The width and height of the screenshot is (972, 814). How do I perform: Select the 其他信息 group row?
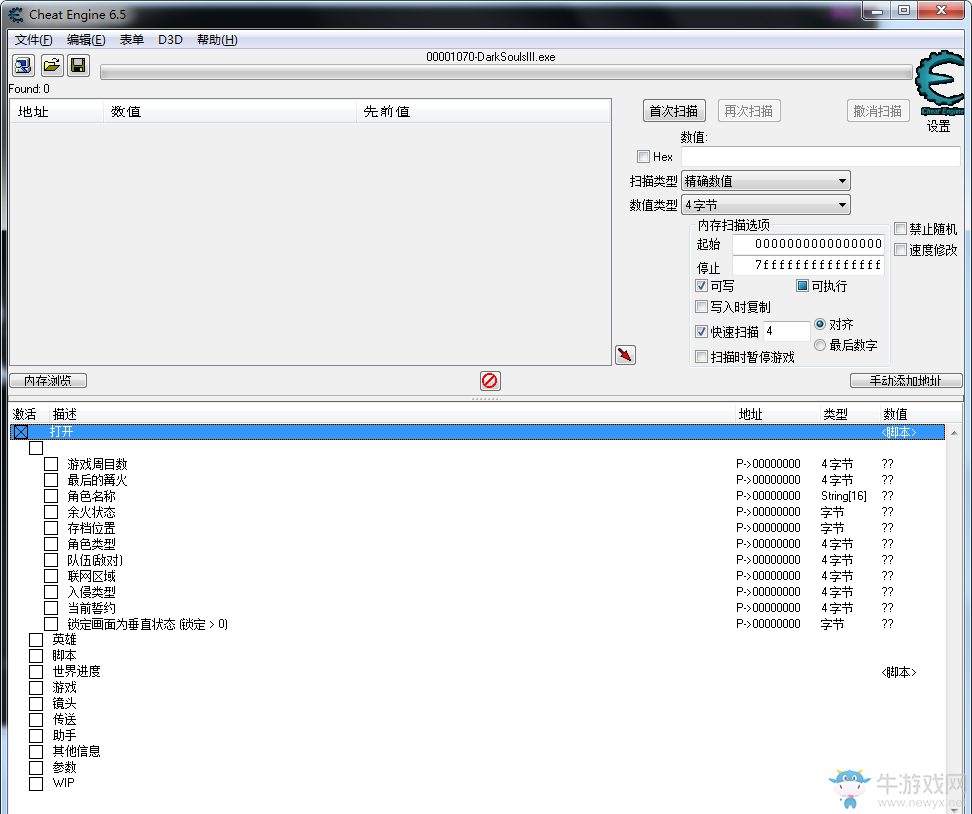[478, 751]
